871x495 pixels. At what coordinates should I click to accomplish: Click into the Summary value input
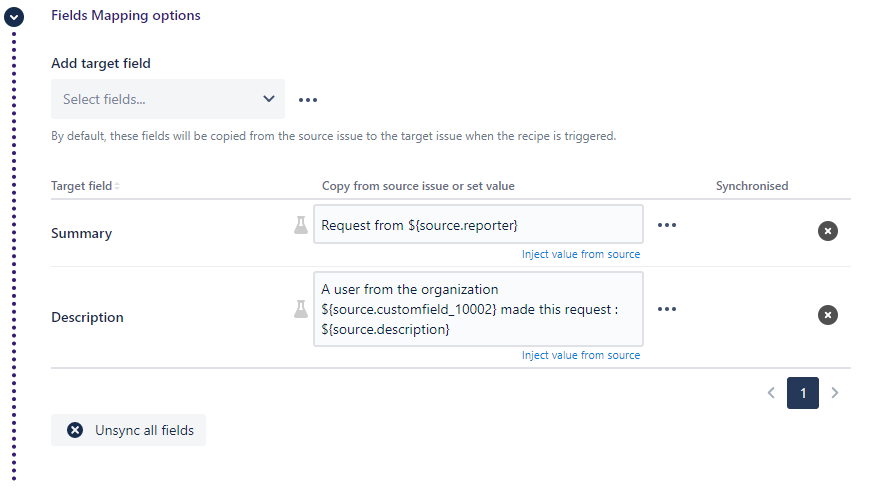click(x=478, y=226)
